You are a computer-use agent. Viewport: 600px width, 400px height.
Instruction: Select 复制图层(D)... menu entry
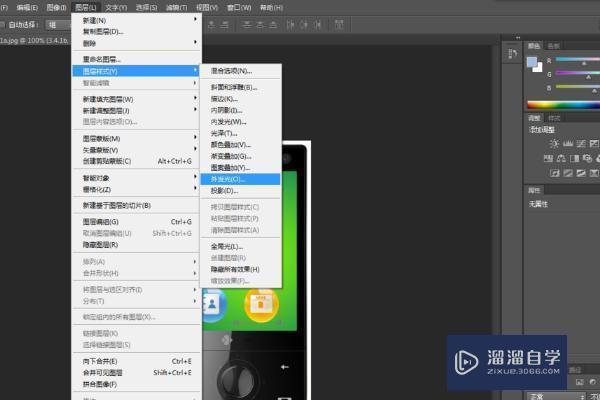(x=136, y=32)
